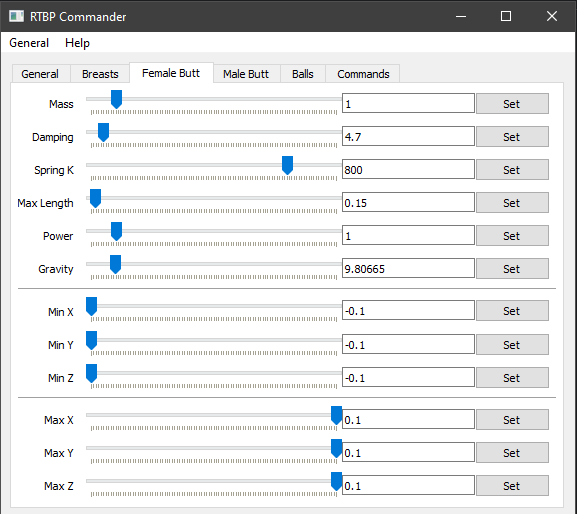Switch to the Male Butt tab

pyautogui.click(x=246, y=74)
